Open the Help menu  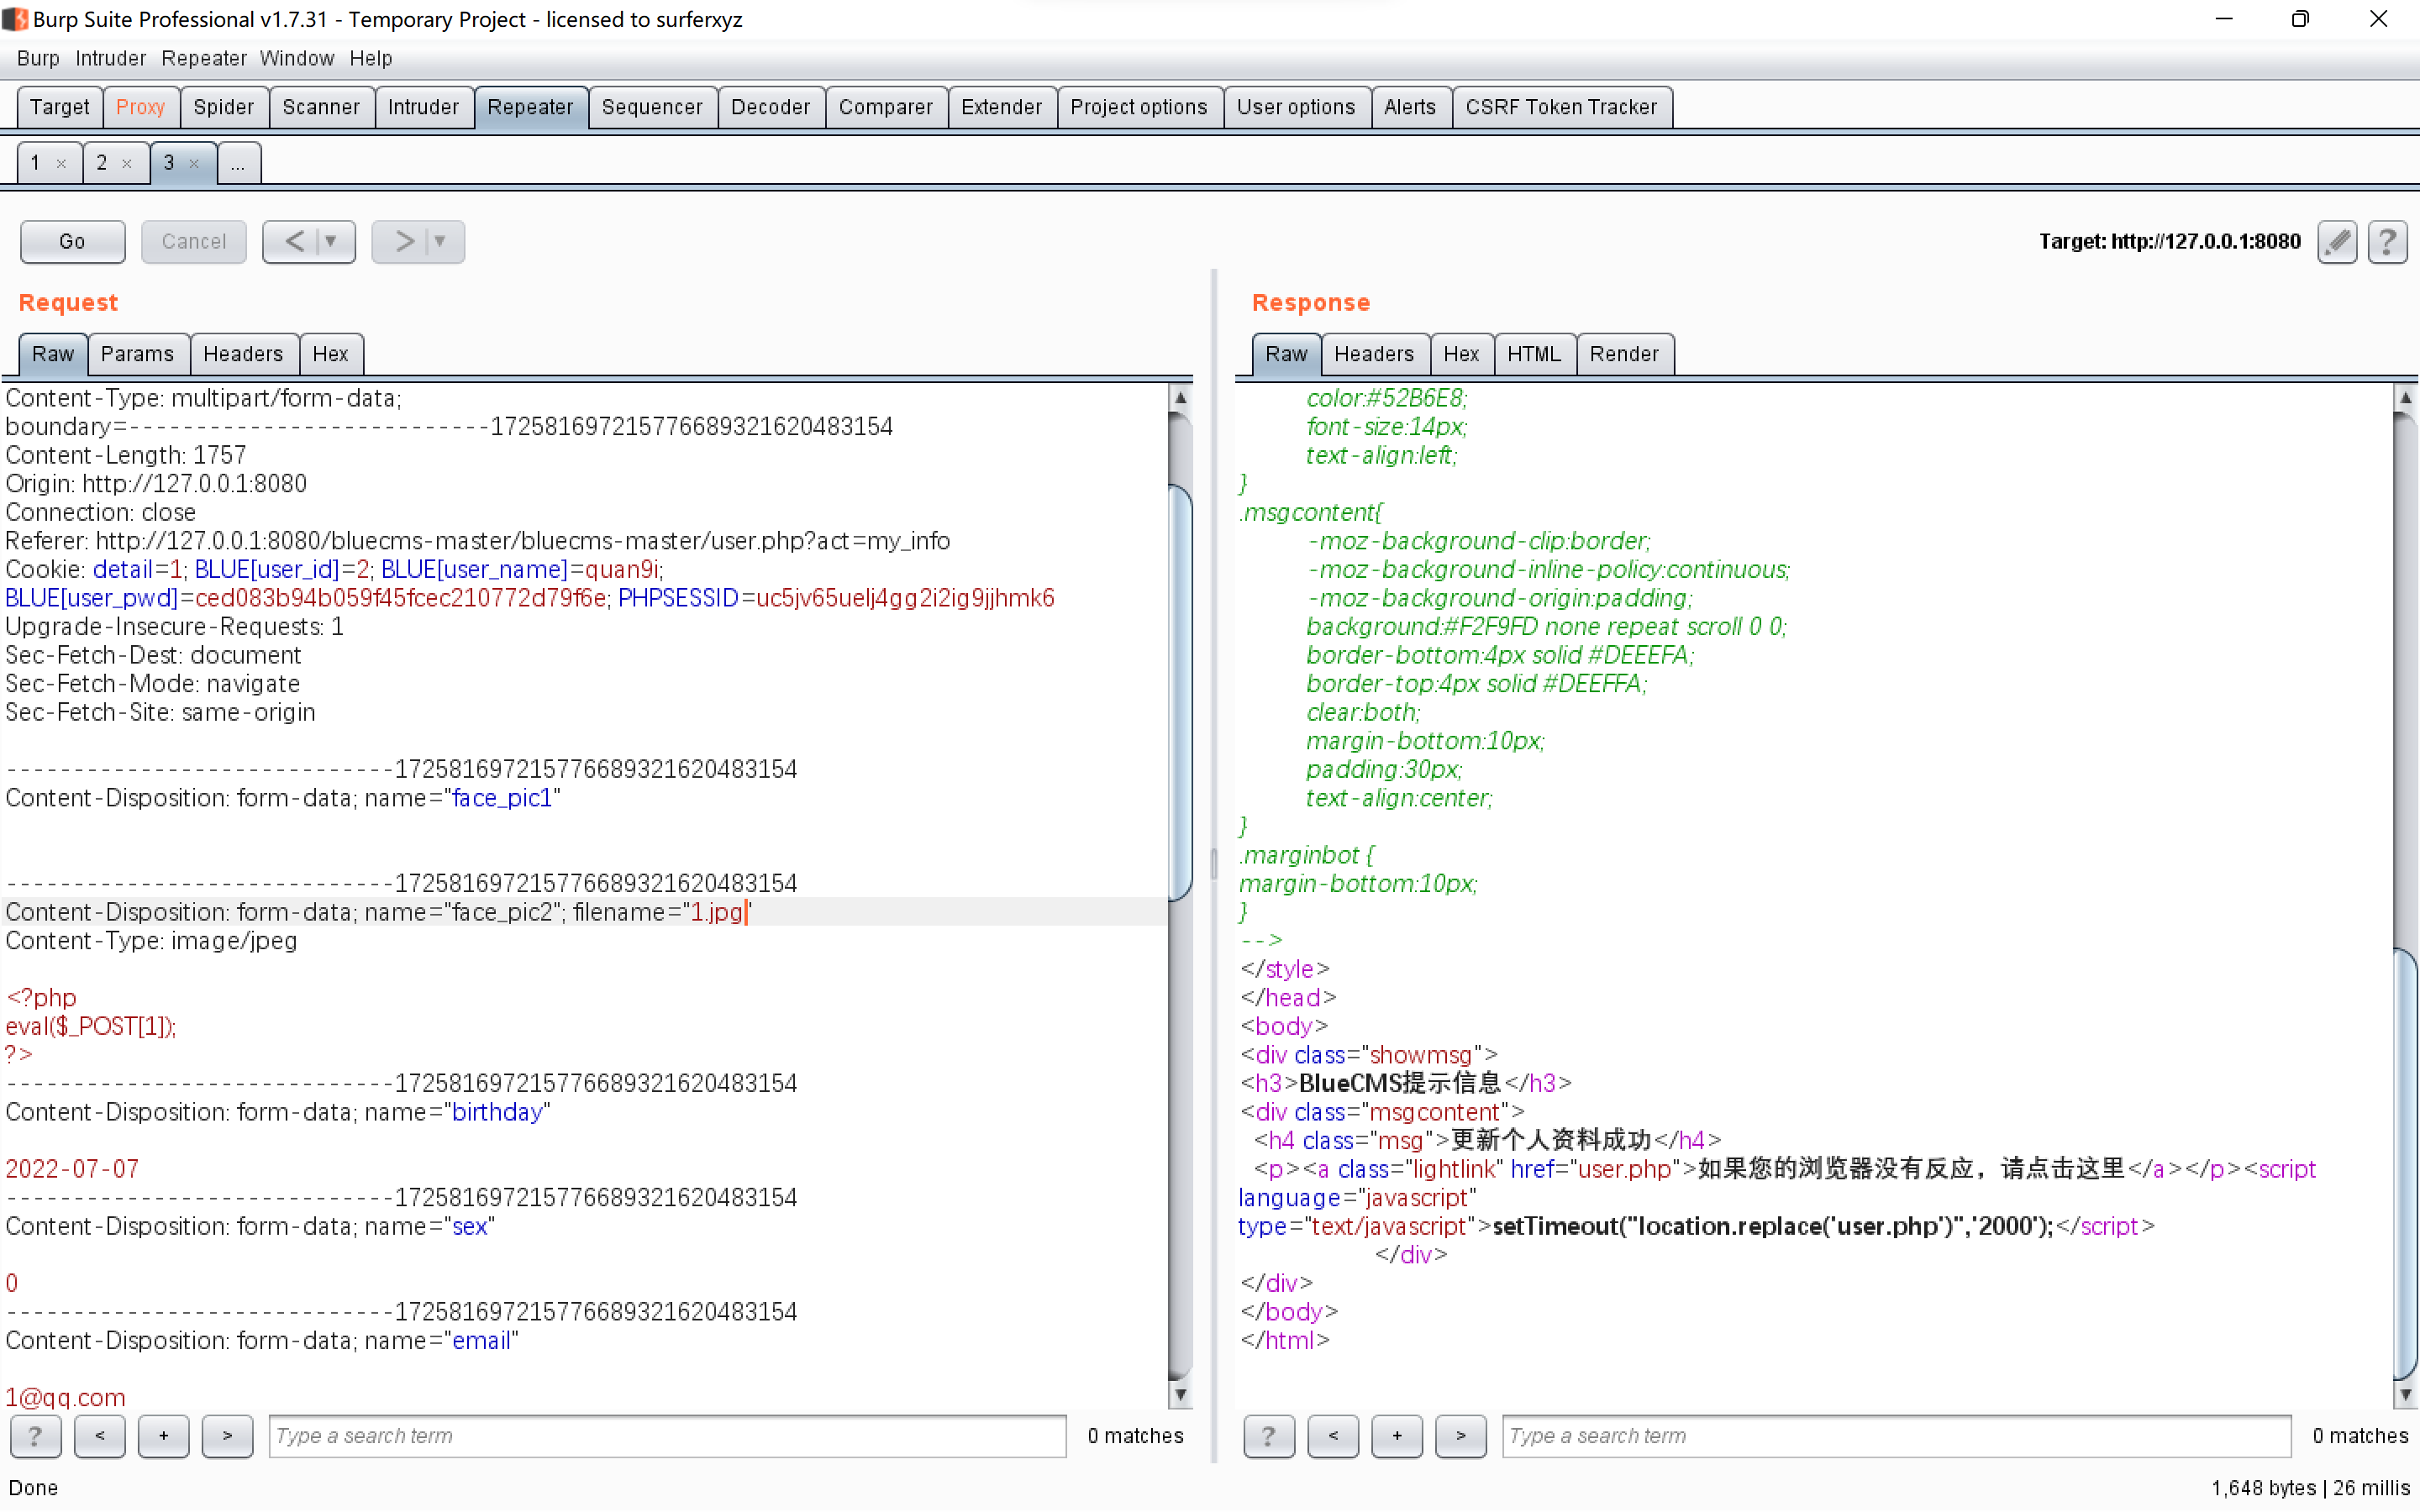point(371,58)
